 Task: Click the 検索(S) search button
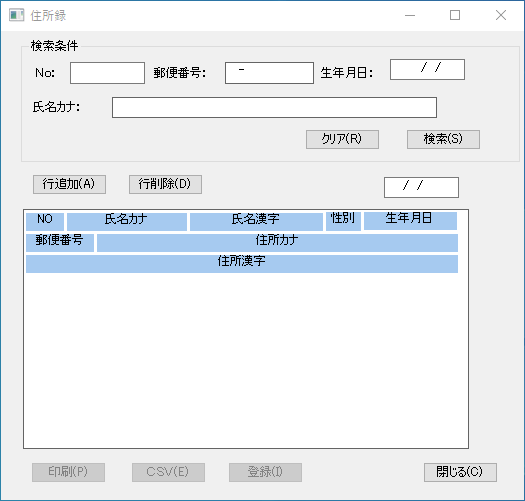point(443,139)
